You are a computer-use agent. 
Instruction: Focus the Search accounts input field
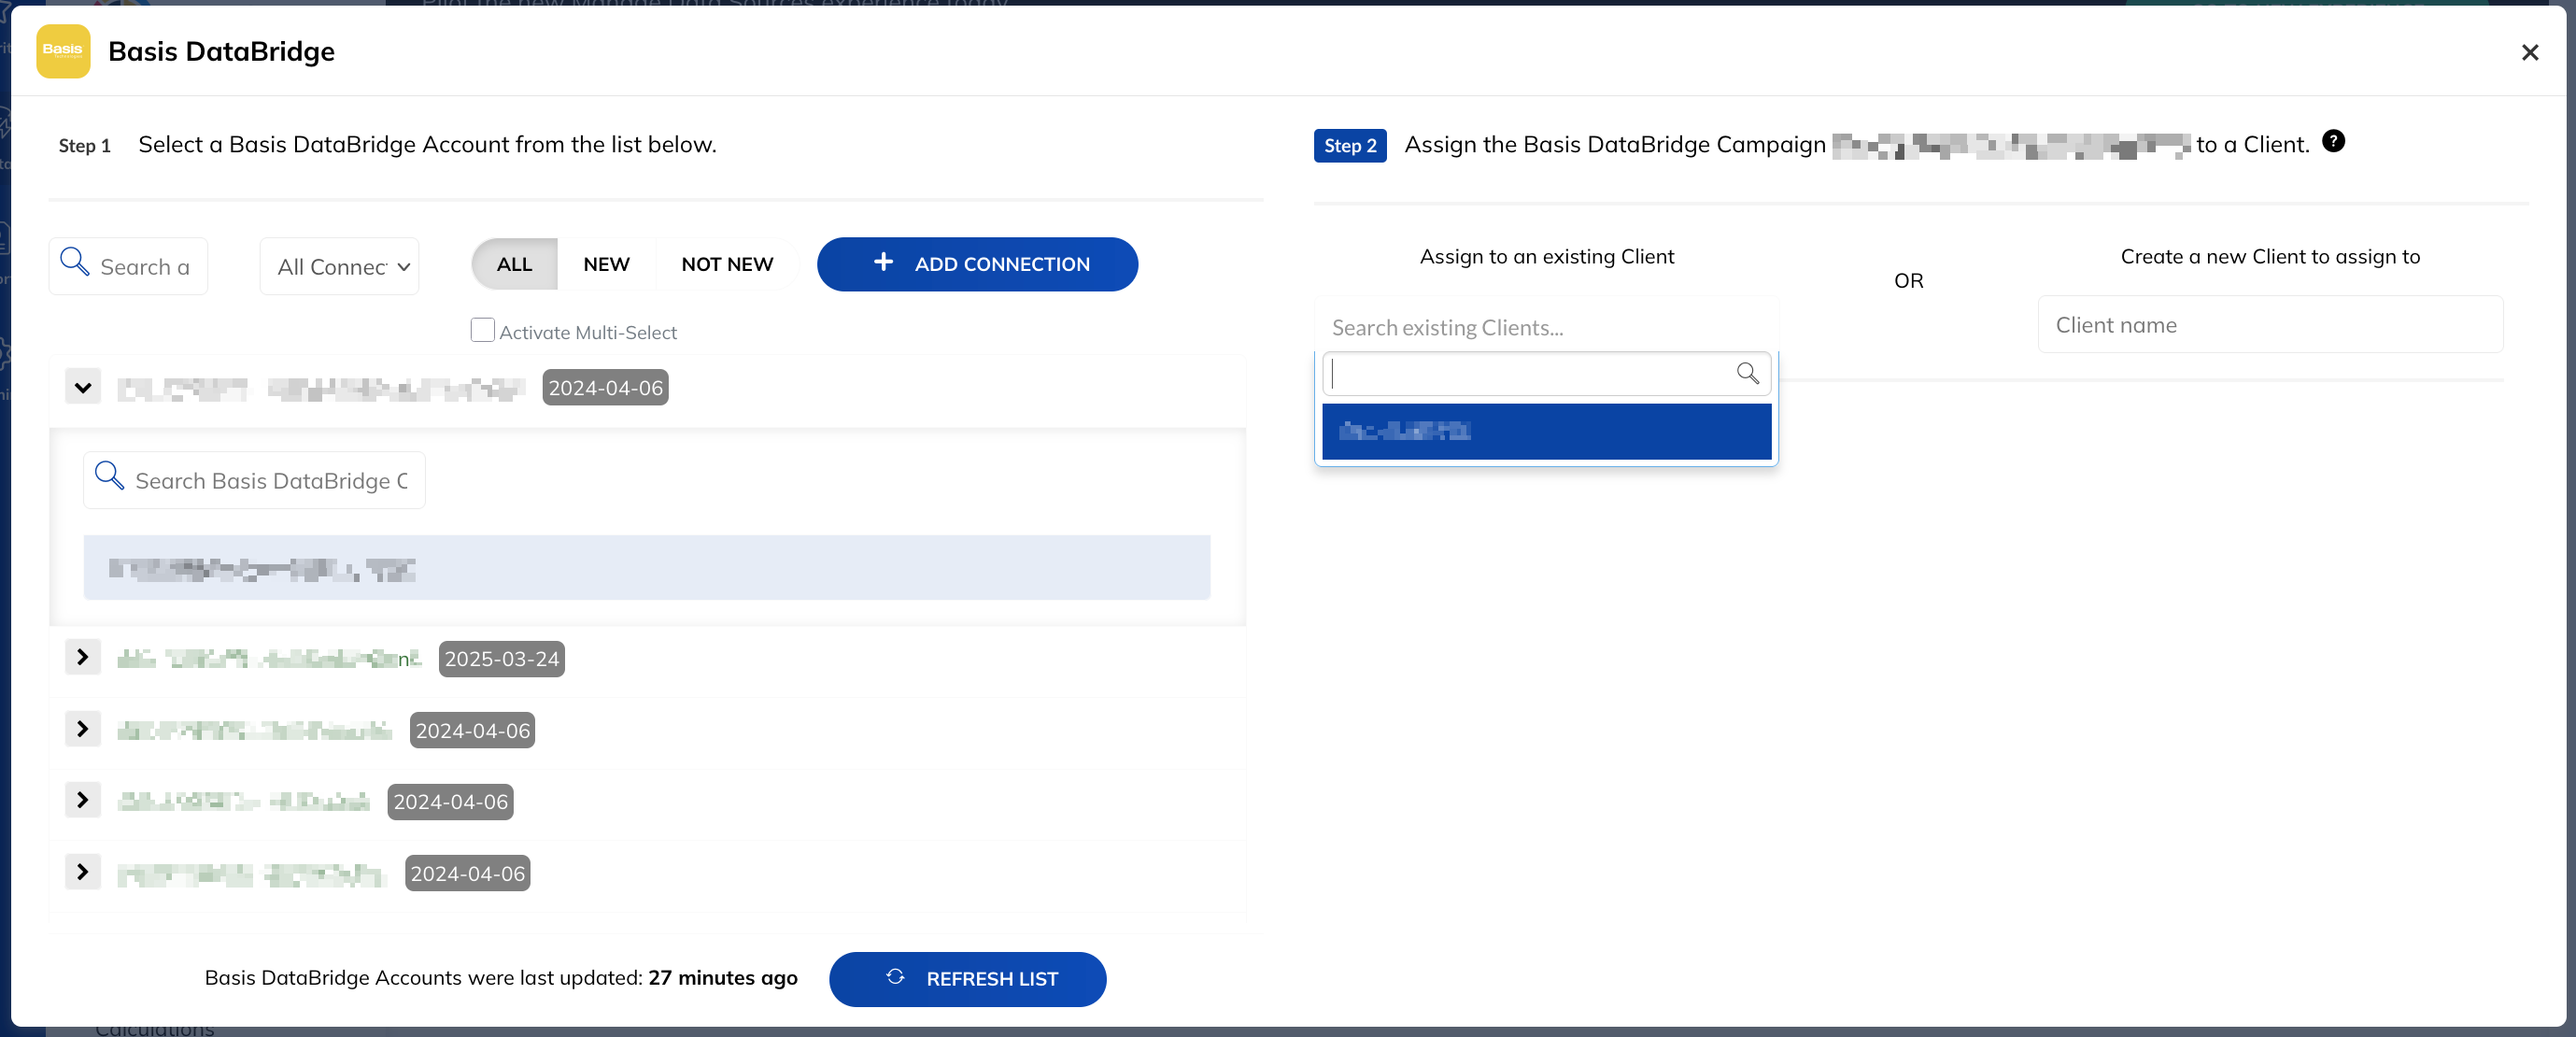(128, 266)
